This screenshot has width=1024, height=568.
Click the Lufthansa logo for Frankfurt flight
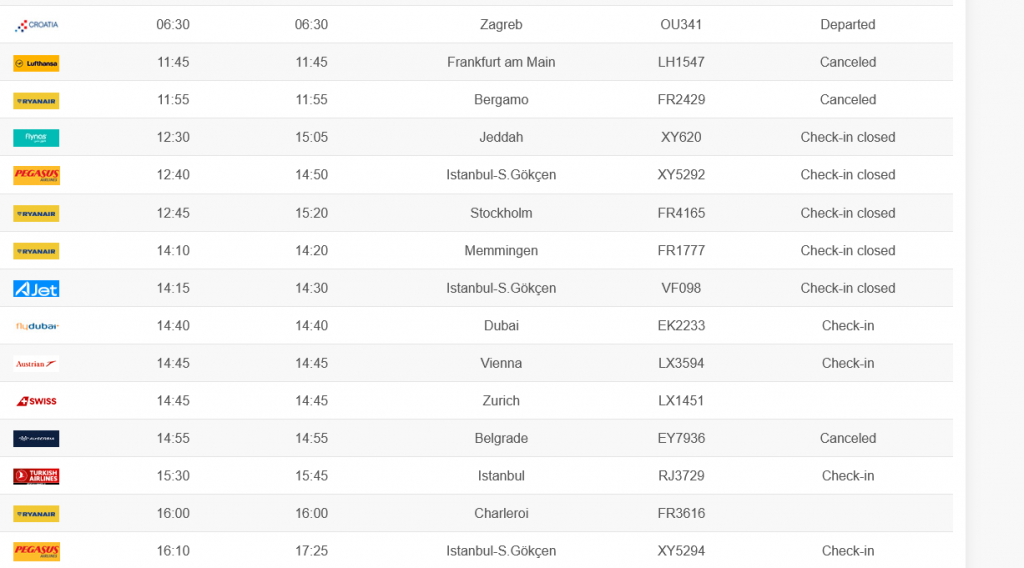pyautogui.click(x=36, y=63)
